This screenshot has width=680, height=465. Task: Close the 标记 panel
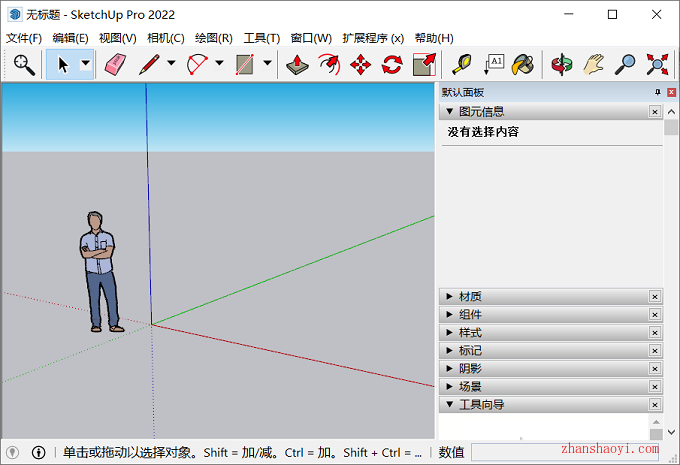pos(655,350)
